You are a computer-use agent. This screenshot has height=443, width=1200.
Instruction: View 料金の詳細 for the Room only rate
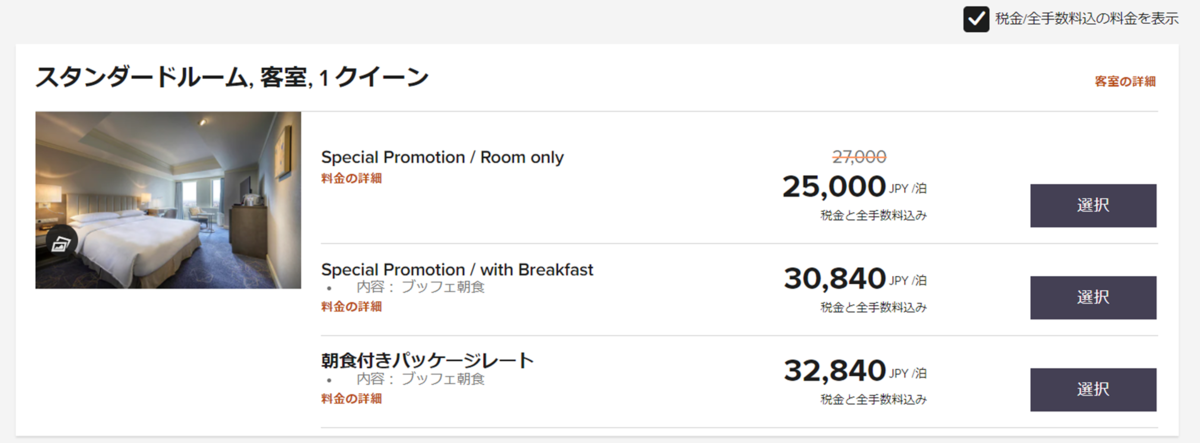tap(351, 179)
